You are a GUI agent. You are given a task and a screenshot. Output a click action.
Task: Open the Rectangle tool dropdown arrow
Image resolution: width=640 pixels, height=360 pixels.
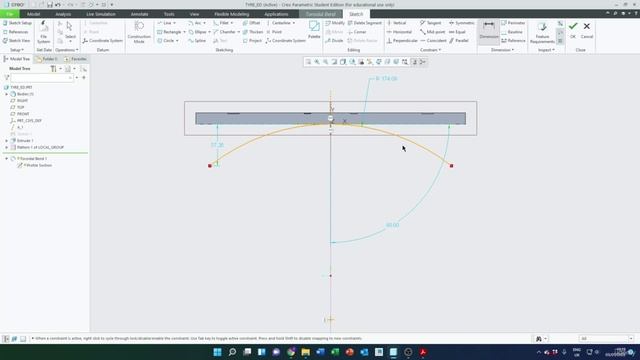pyautogui.click(x=184, y=32)
